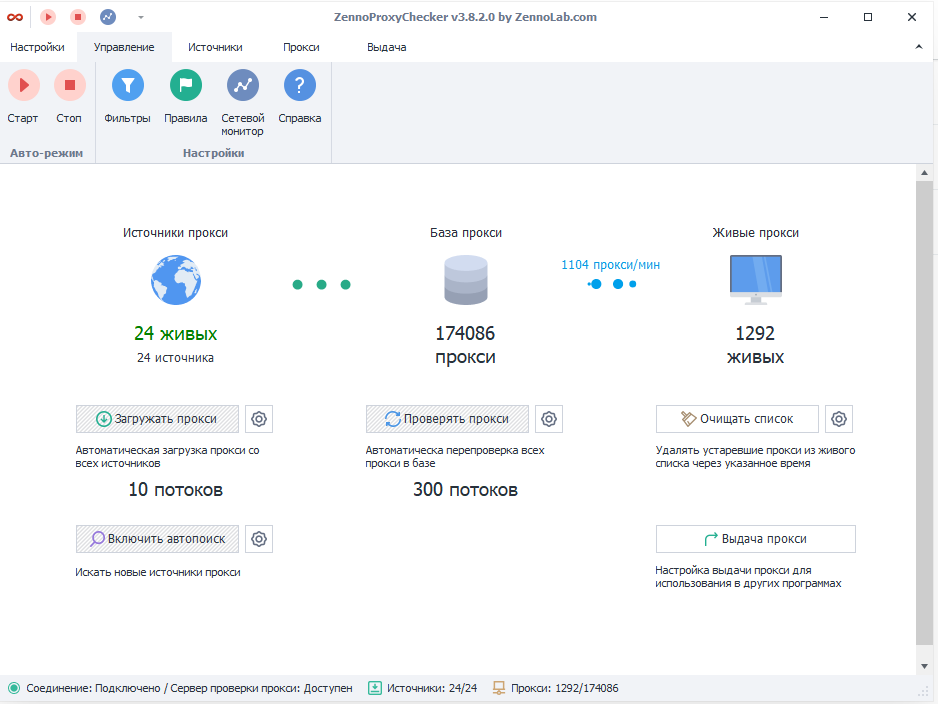The image size is (938, 704).
Task: Click the connection status indicator icon
Action: click(x=14, y=688)
